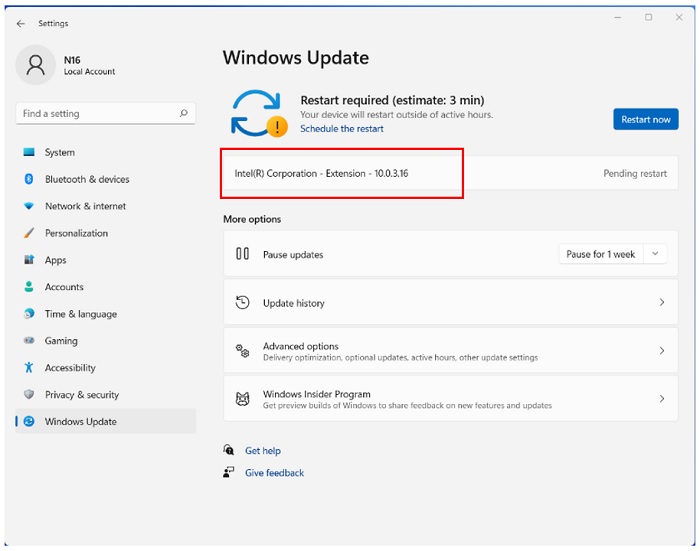This screenshot has width=700, height=551.
Task: Click the Time & language globe icon
Action: (29, 313)
